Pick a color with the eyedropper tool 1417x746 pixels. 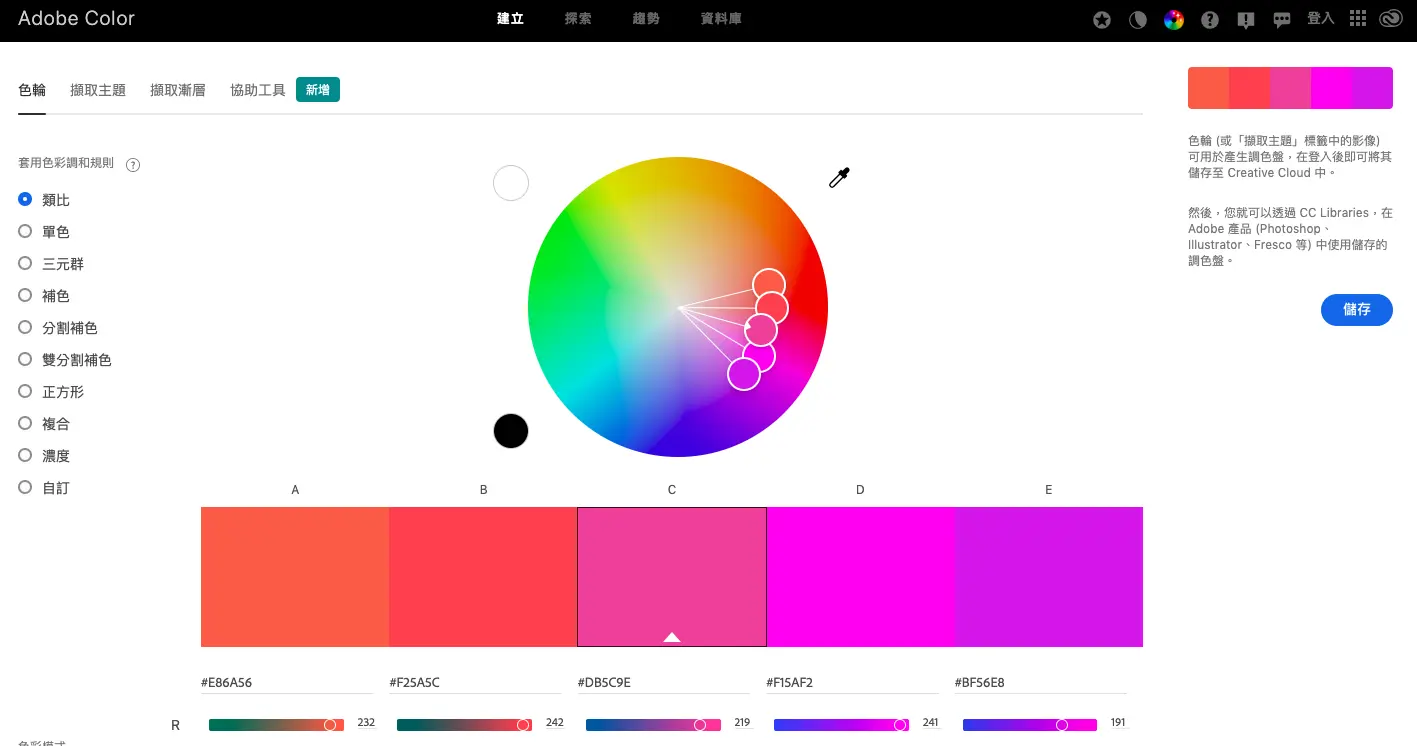(x=839, y=178)
